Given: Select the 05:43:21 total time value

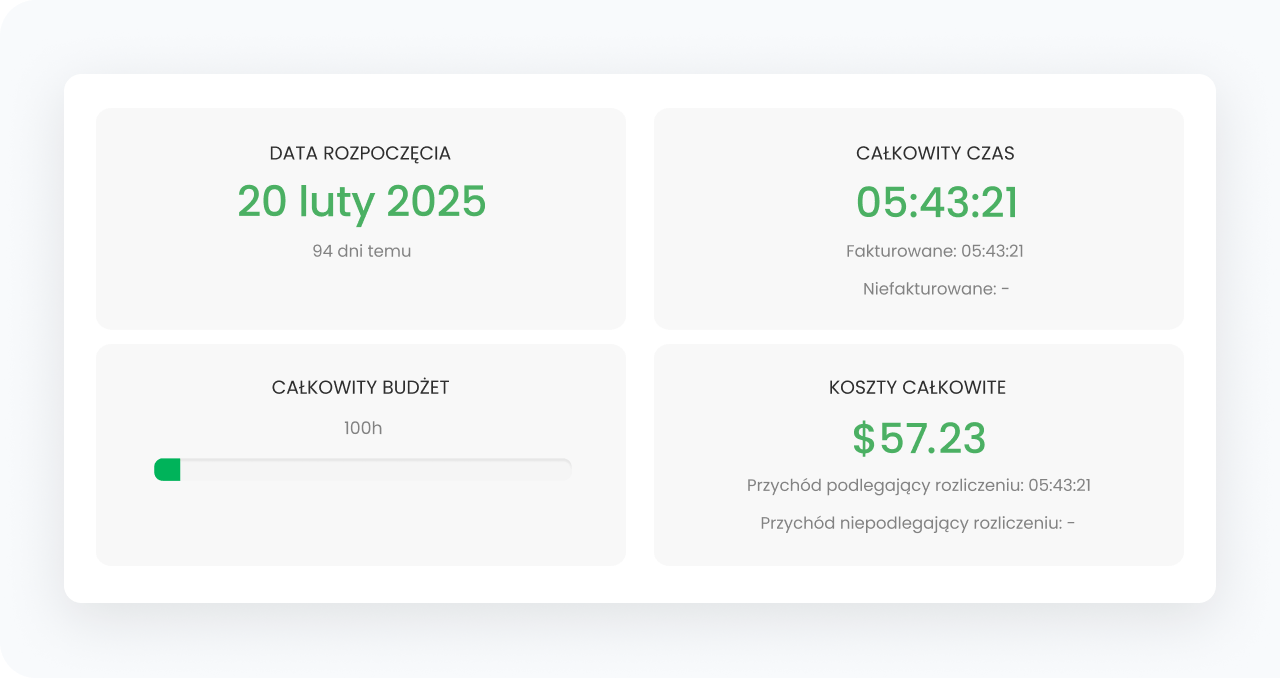Looking at the screenshot, I should click(937, 202).
